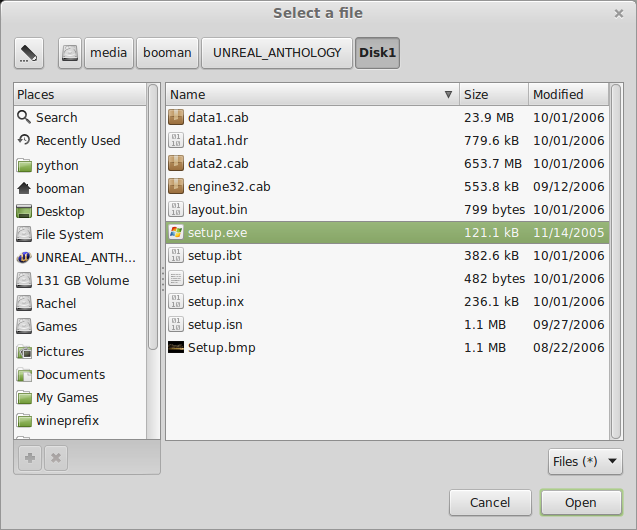Open Documents in Places

pos(80,374)
